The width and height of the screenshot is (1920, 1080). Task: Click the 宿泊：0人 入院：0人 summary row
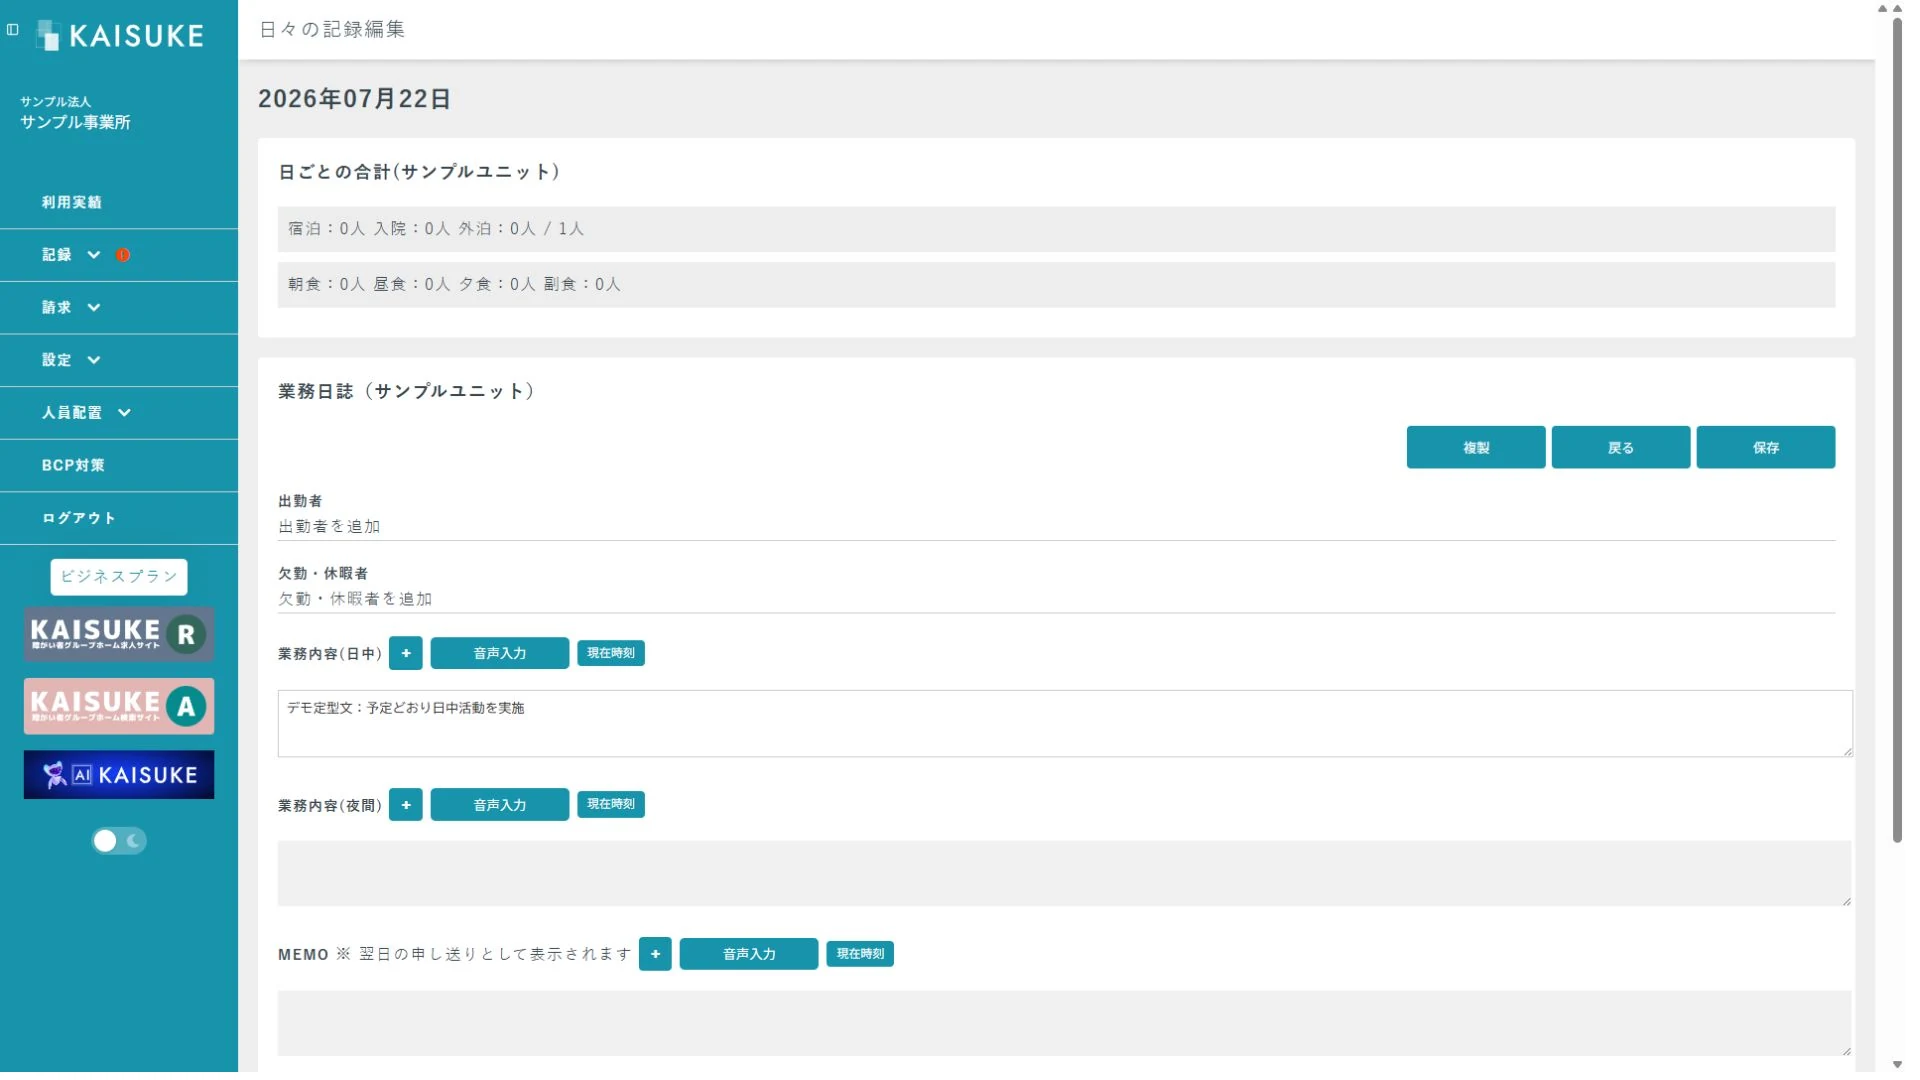[x=1056, y=229]
